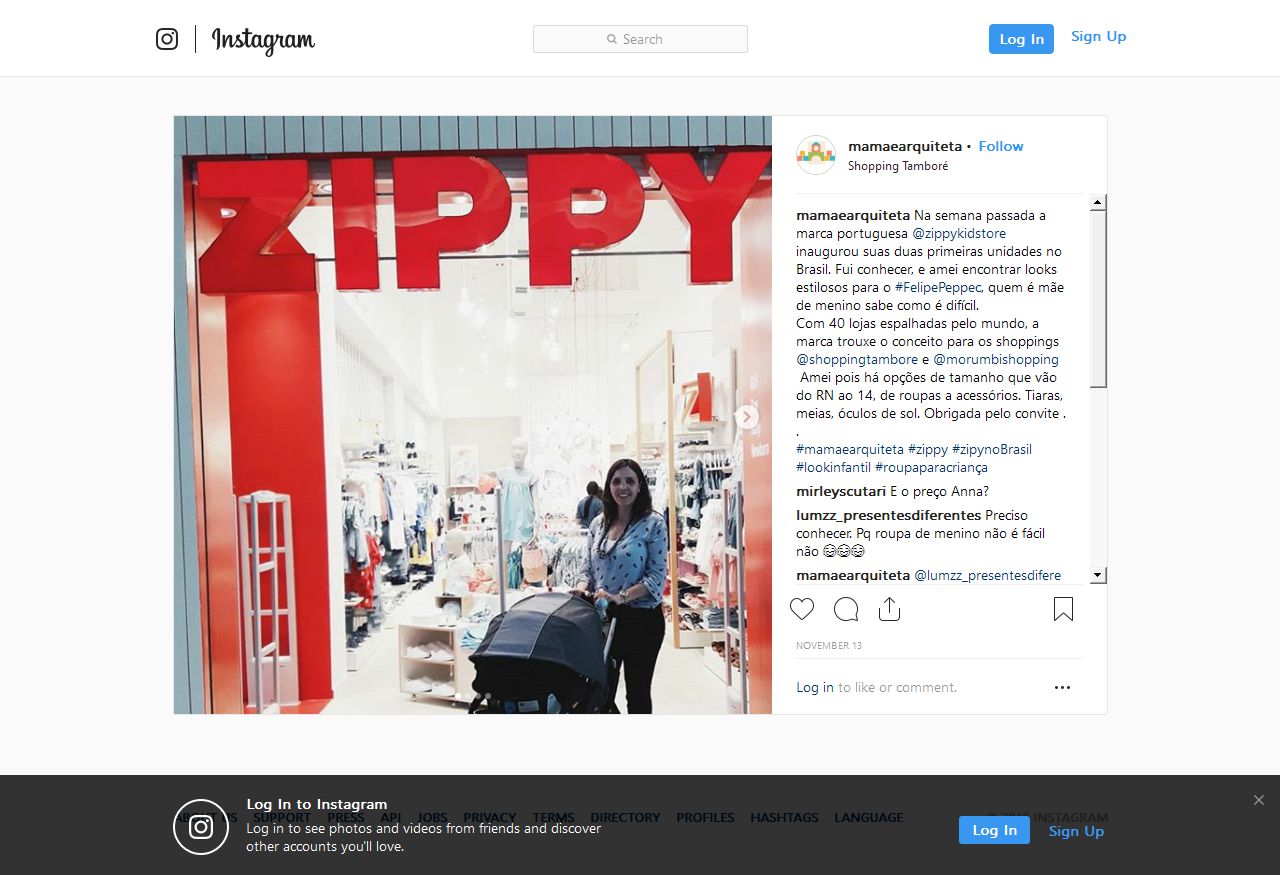Click the Instagram camera logo icon

point(167,39)
